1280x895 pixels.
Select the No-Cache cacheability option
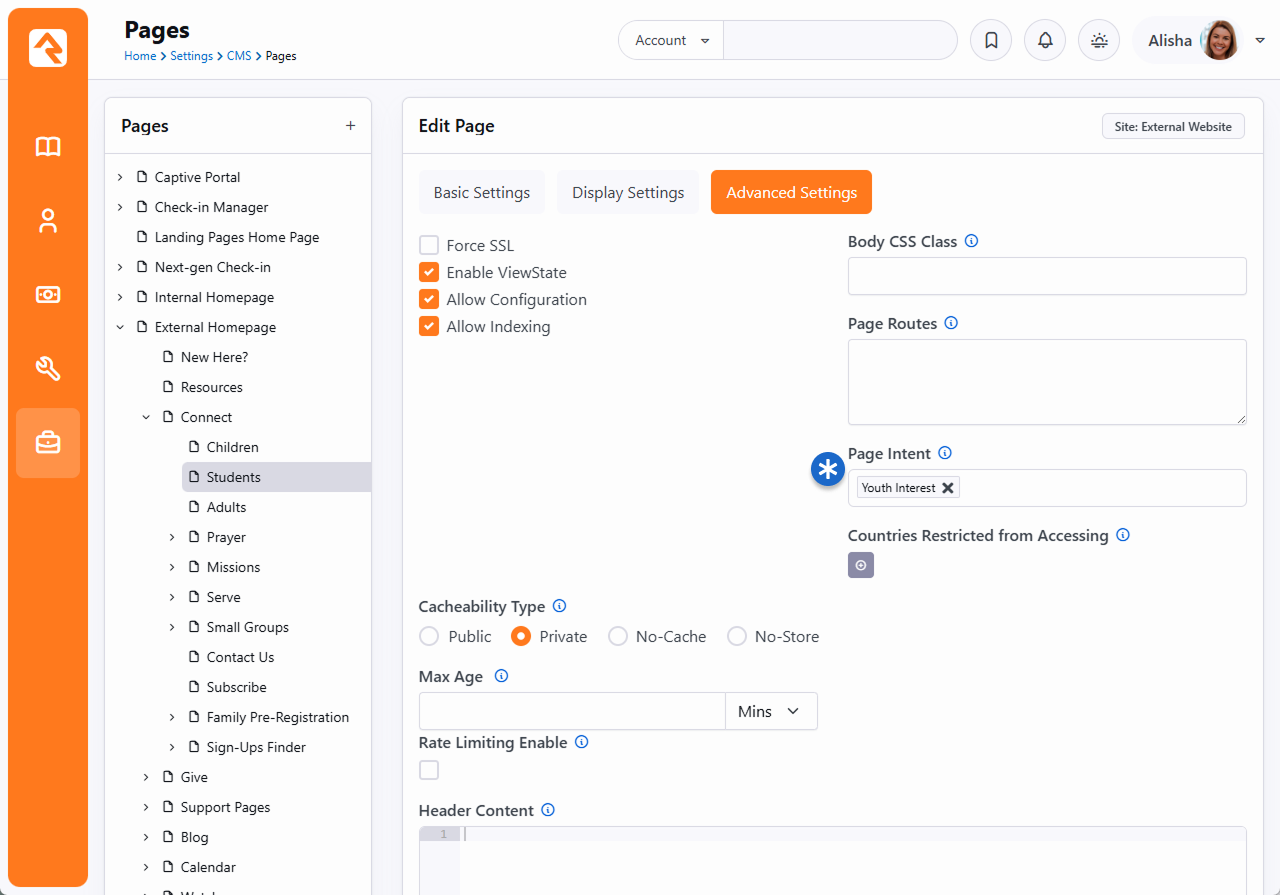pyautogui.click(x=618, y=637)
